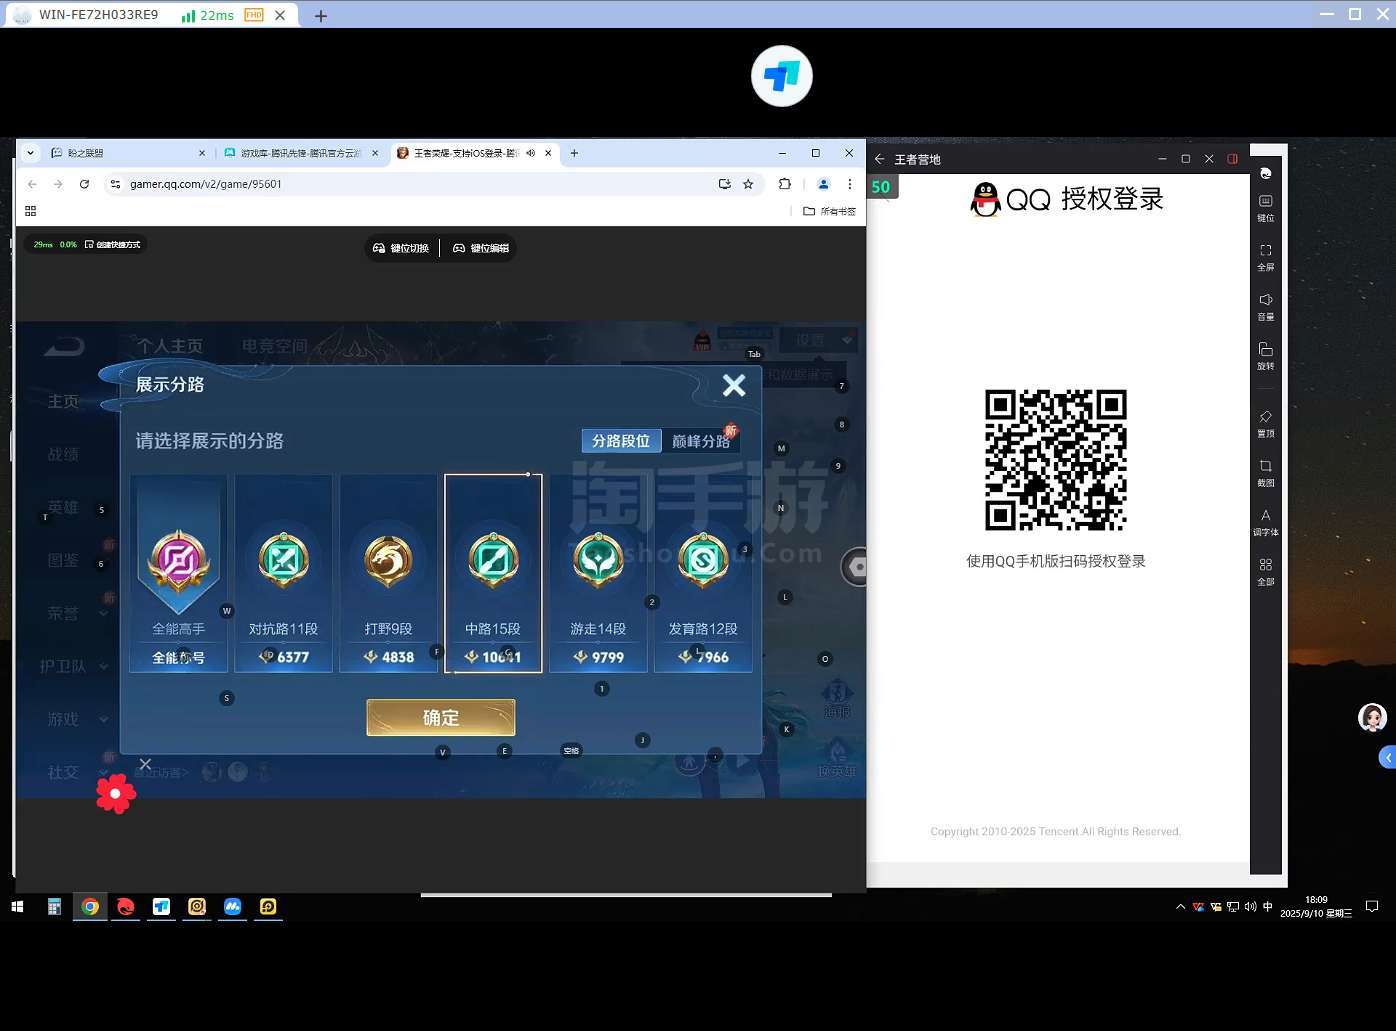The image size is (1396, 1031).
Task: Click the 键位切换 button
Action: (401, 248)
